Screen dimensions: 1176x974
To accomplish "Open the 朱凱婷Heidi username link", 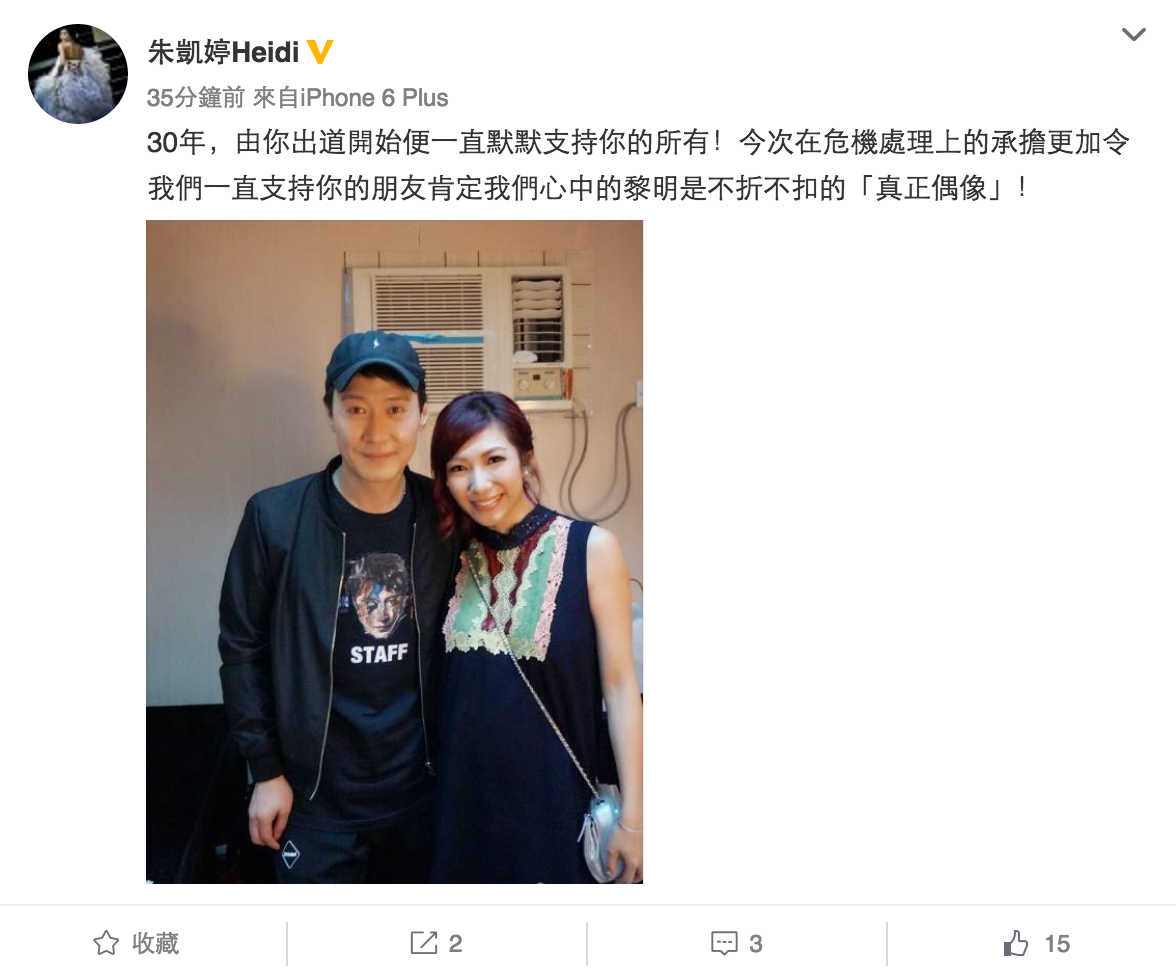I will [x=224, y=52].
